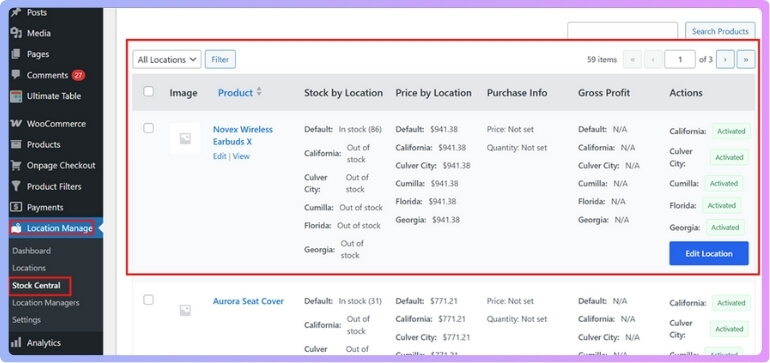Click the 27 comments count badge
Image resolution: width=770 pixels, height=363 pixels.
pos(78,75)
